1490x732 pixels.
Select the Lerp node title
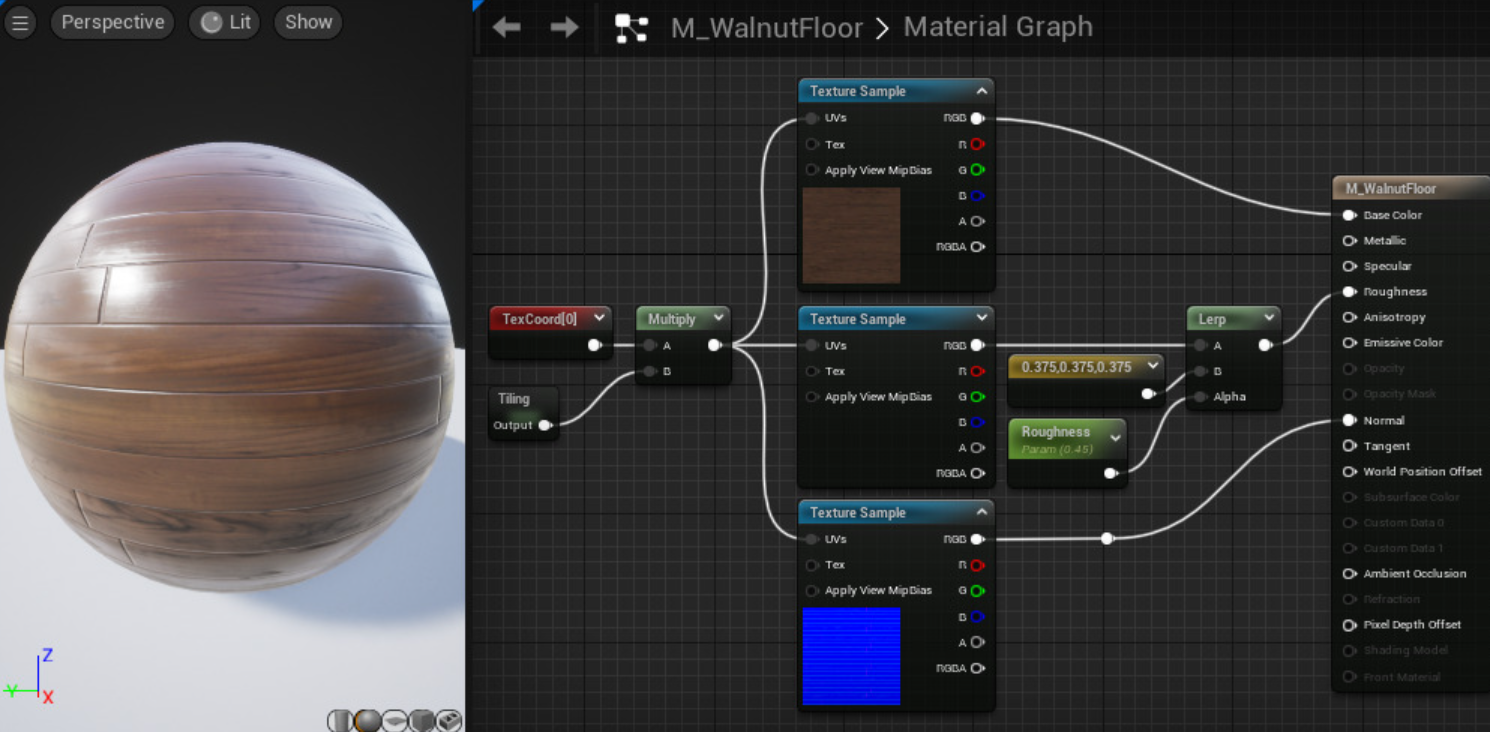pos(1211,319)
